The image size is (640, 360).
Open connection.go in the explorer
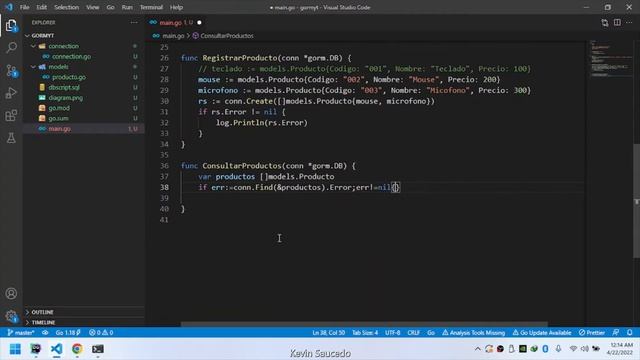coord(84,56)
